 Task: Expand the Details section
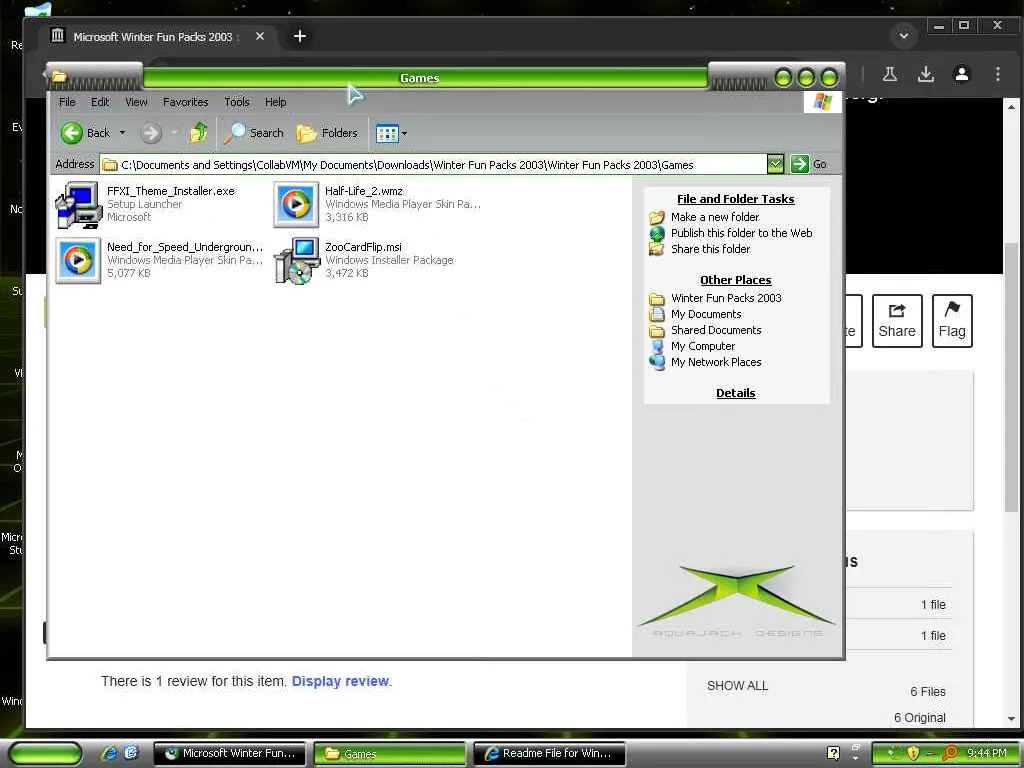[x=735, y=393]
